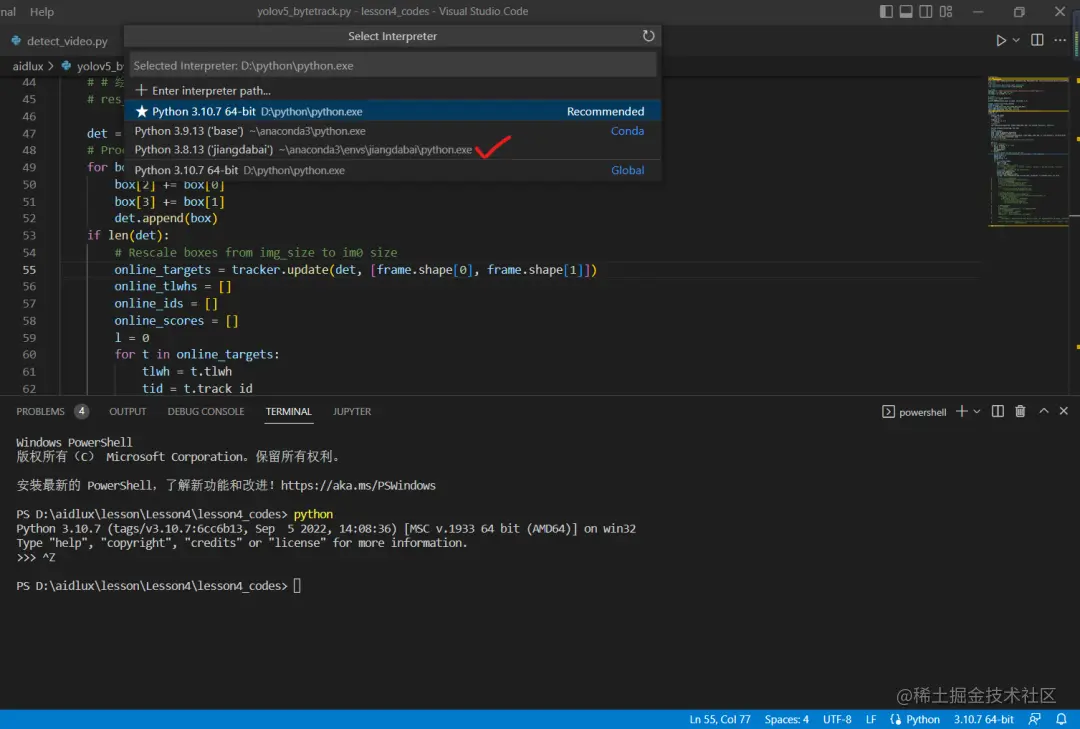Split the terminal

997,411
